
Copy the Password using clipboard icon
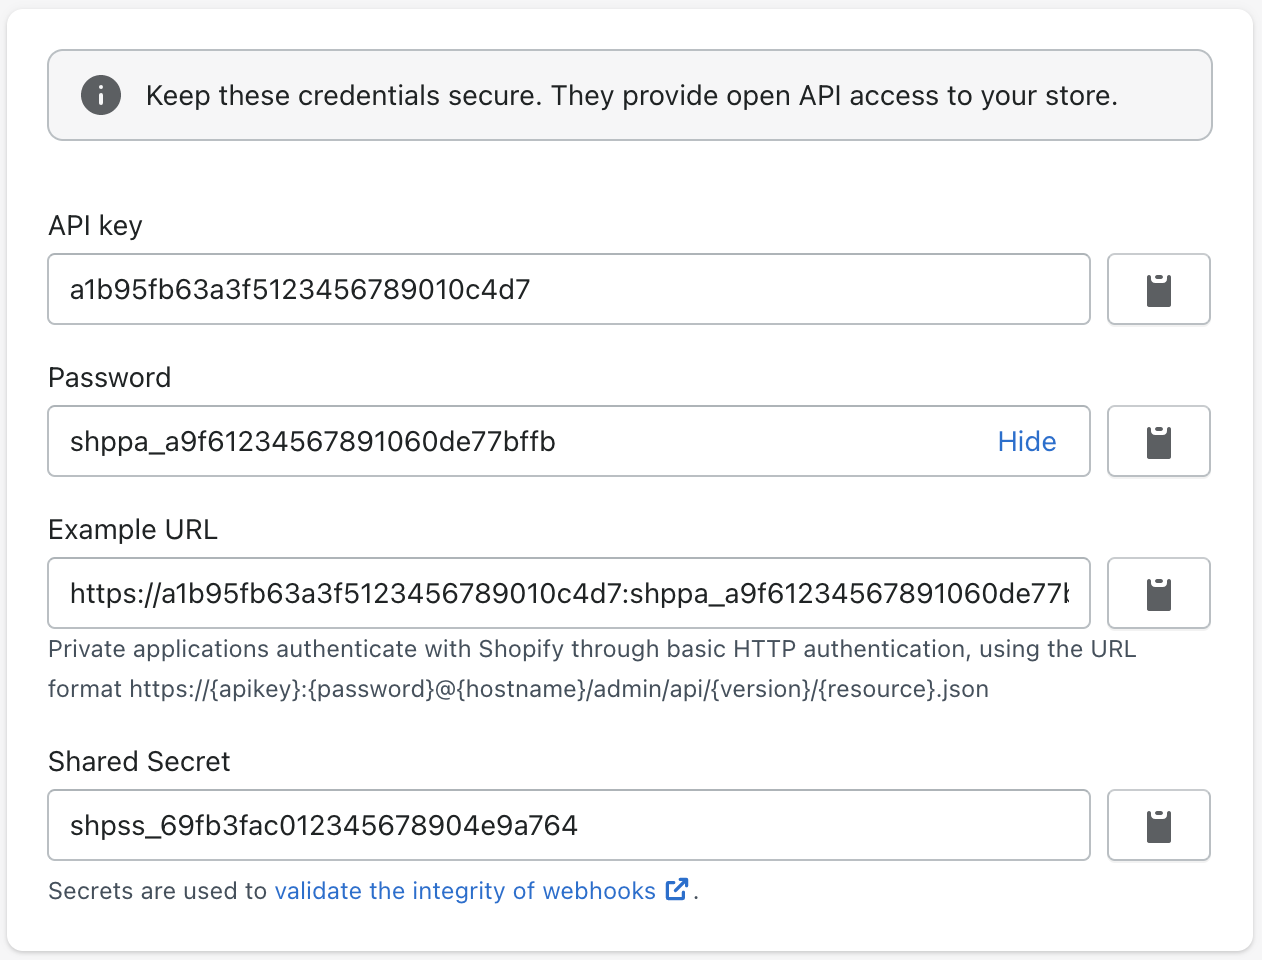point(1158,441)
